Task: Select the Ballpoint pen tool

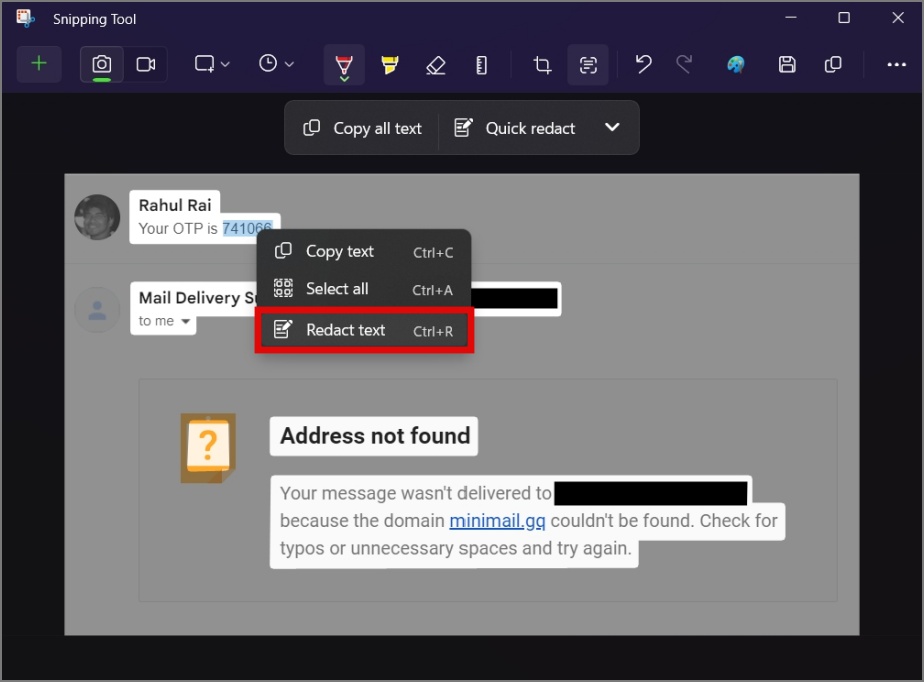Action: click(344, 64)
